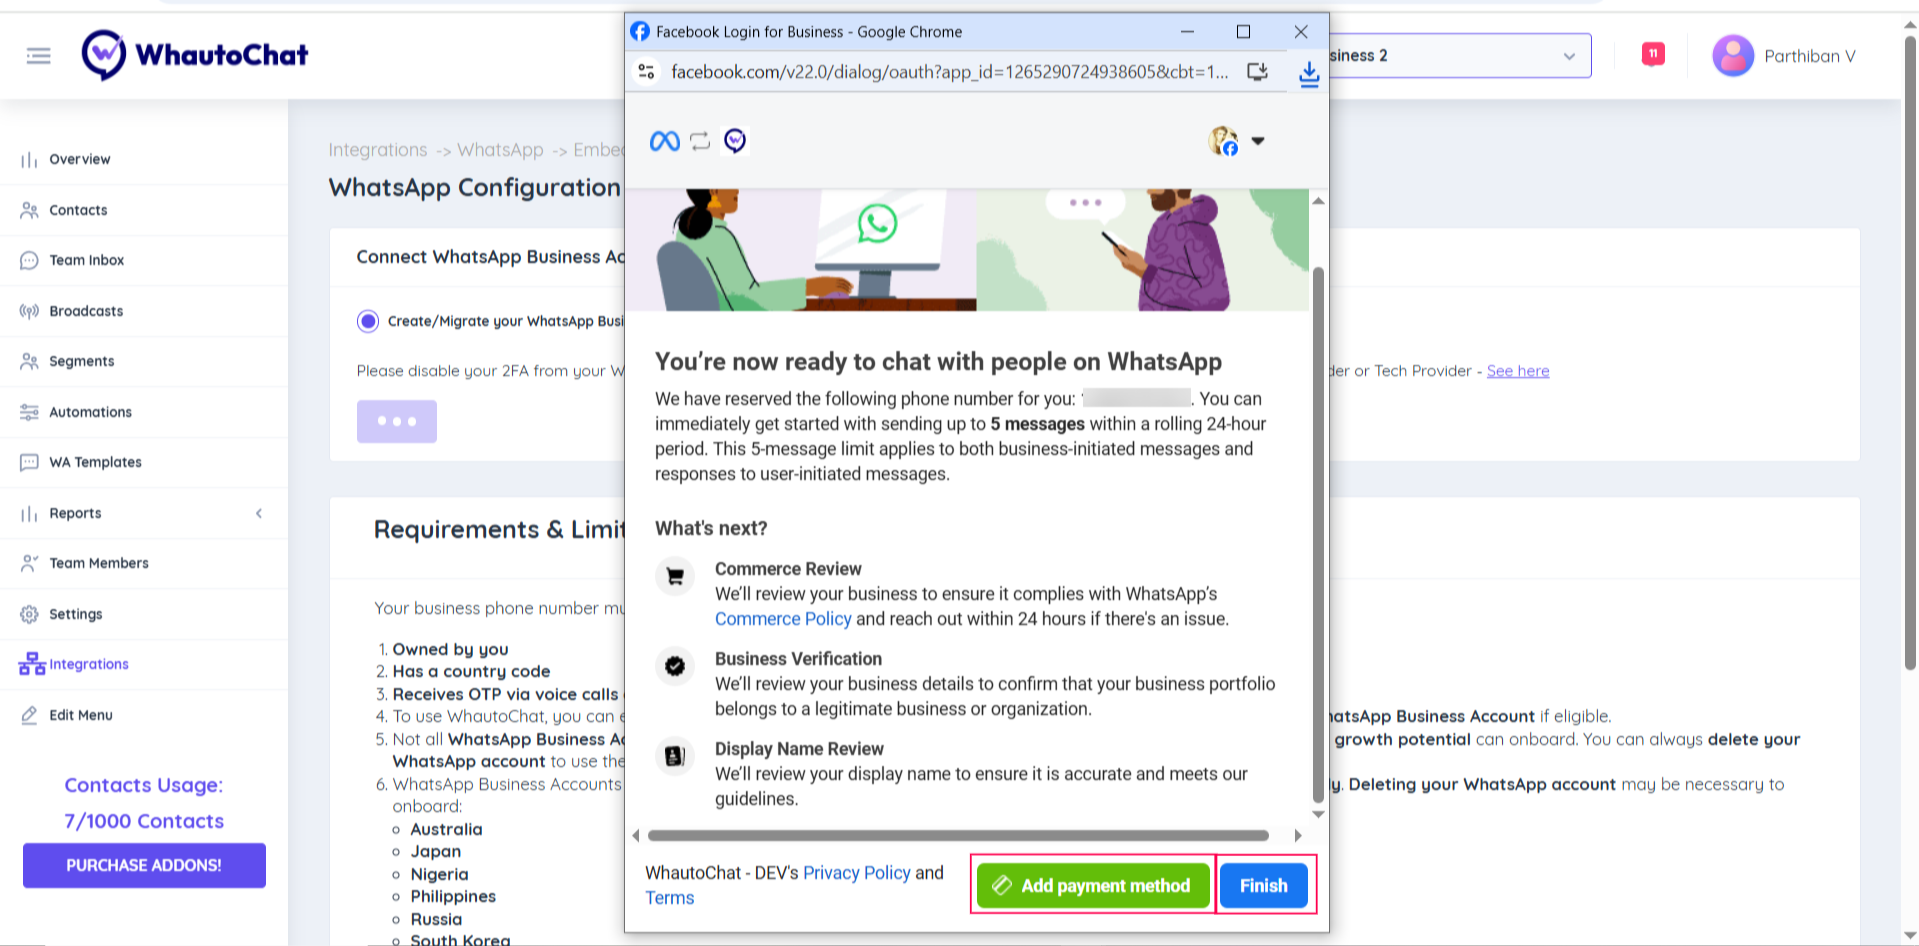Open the Privacy Policy link
Viewport: 1919px width, 946px height.
pyautogui.click(x=857, y=873)
